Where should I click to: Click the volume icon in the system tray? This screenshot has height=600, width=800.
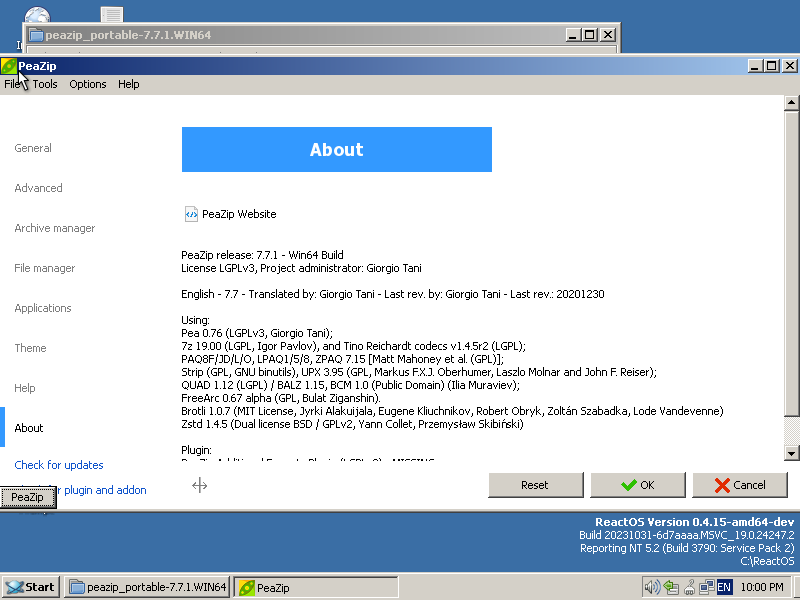[x=652, y=587]
